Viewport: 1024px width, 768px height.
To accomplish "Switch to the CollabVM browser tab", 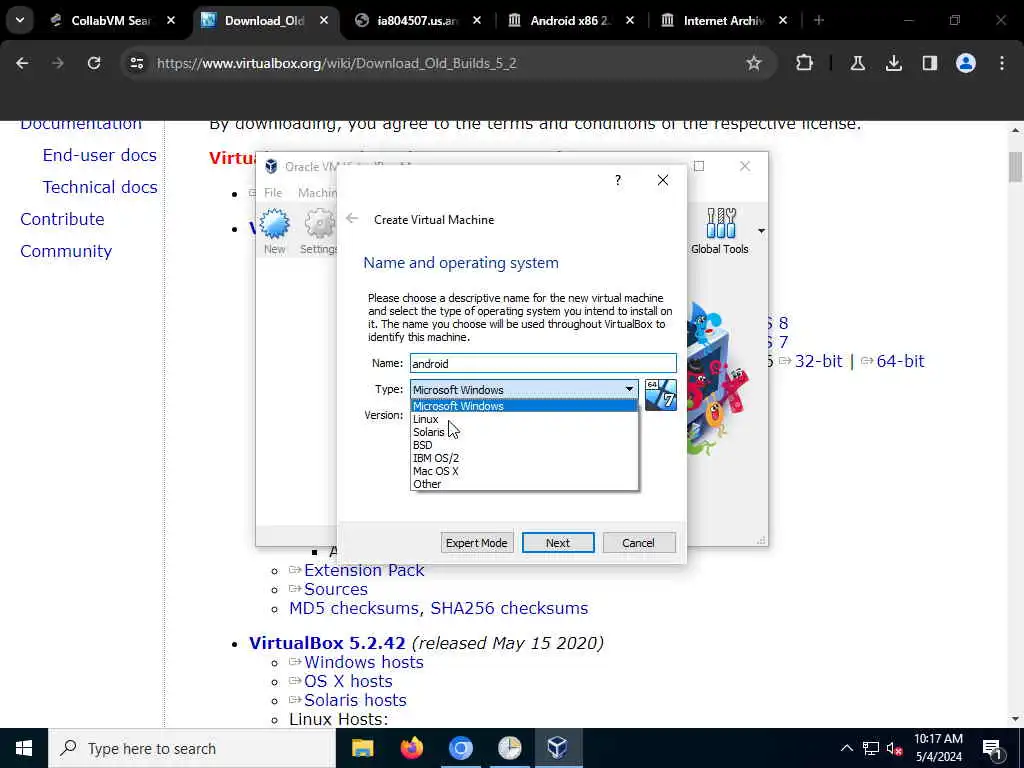I will pyautogui.click(x=112, y=21).
